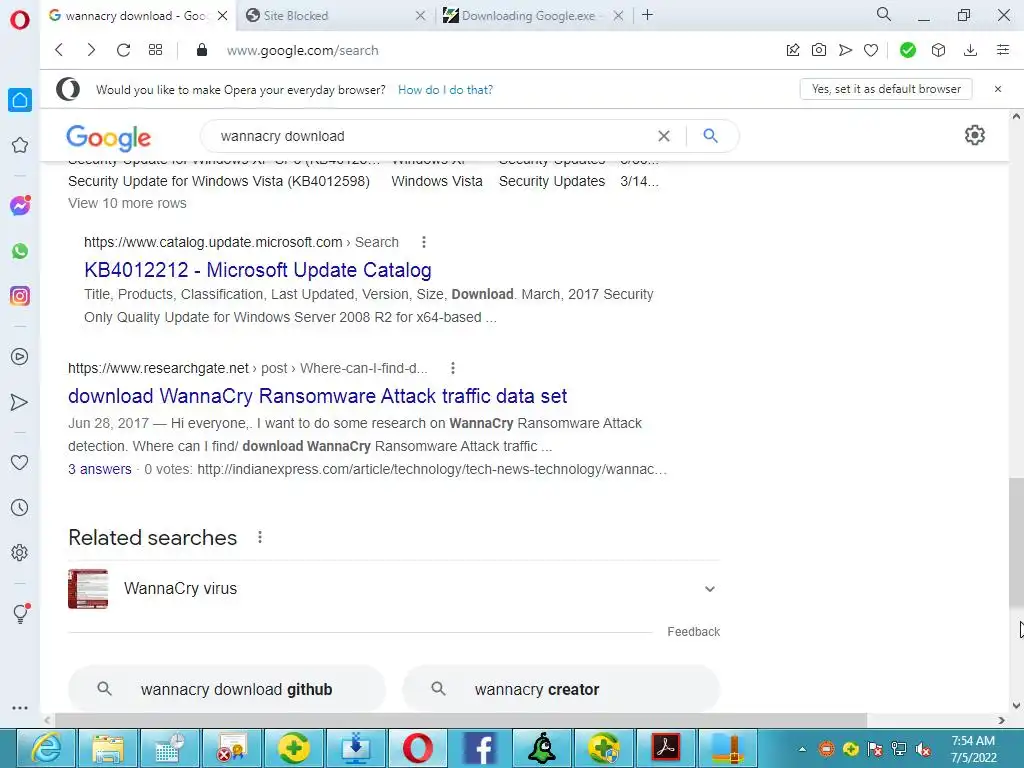Reload the current Google search page
Screen dimensions: 1024x768
click(x=123, y=50)
